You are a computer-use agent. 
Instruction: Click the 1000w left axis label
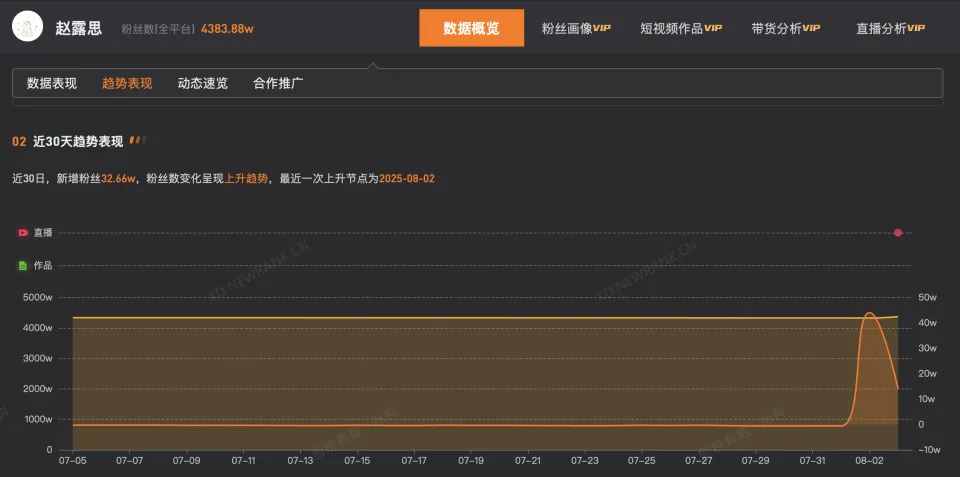[x=38, y=419]
